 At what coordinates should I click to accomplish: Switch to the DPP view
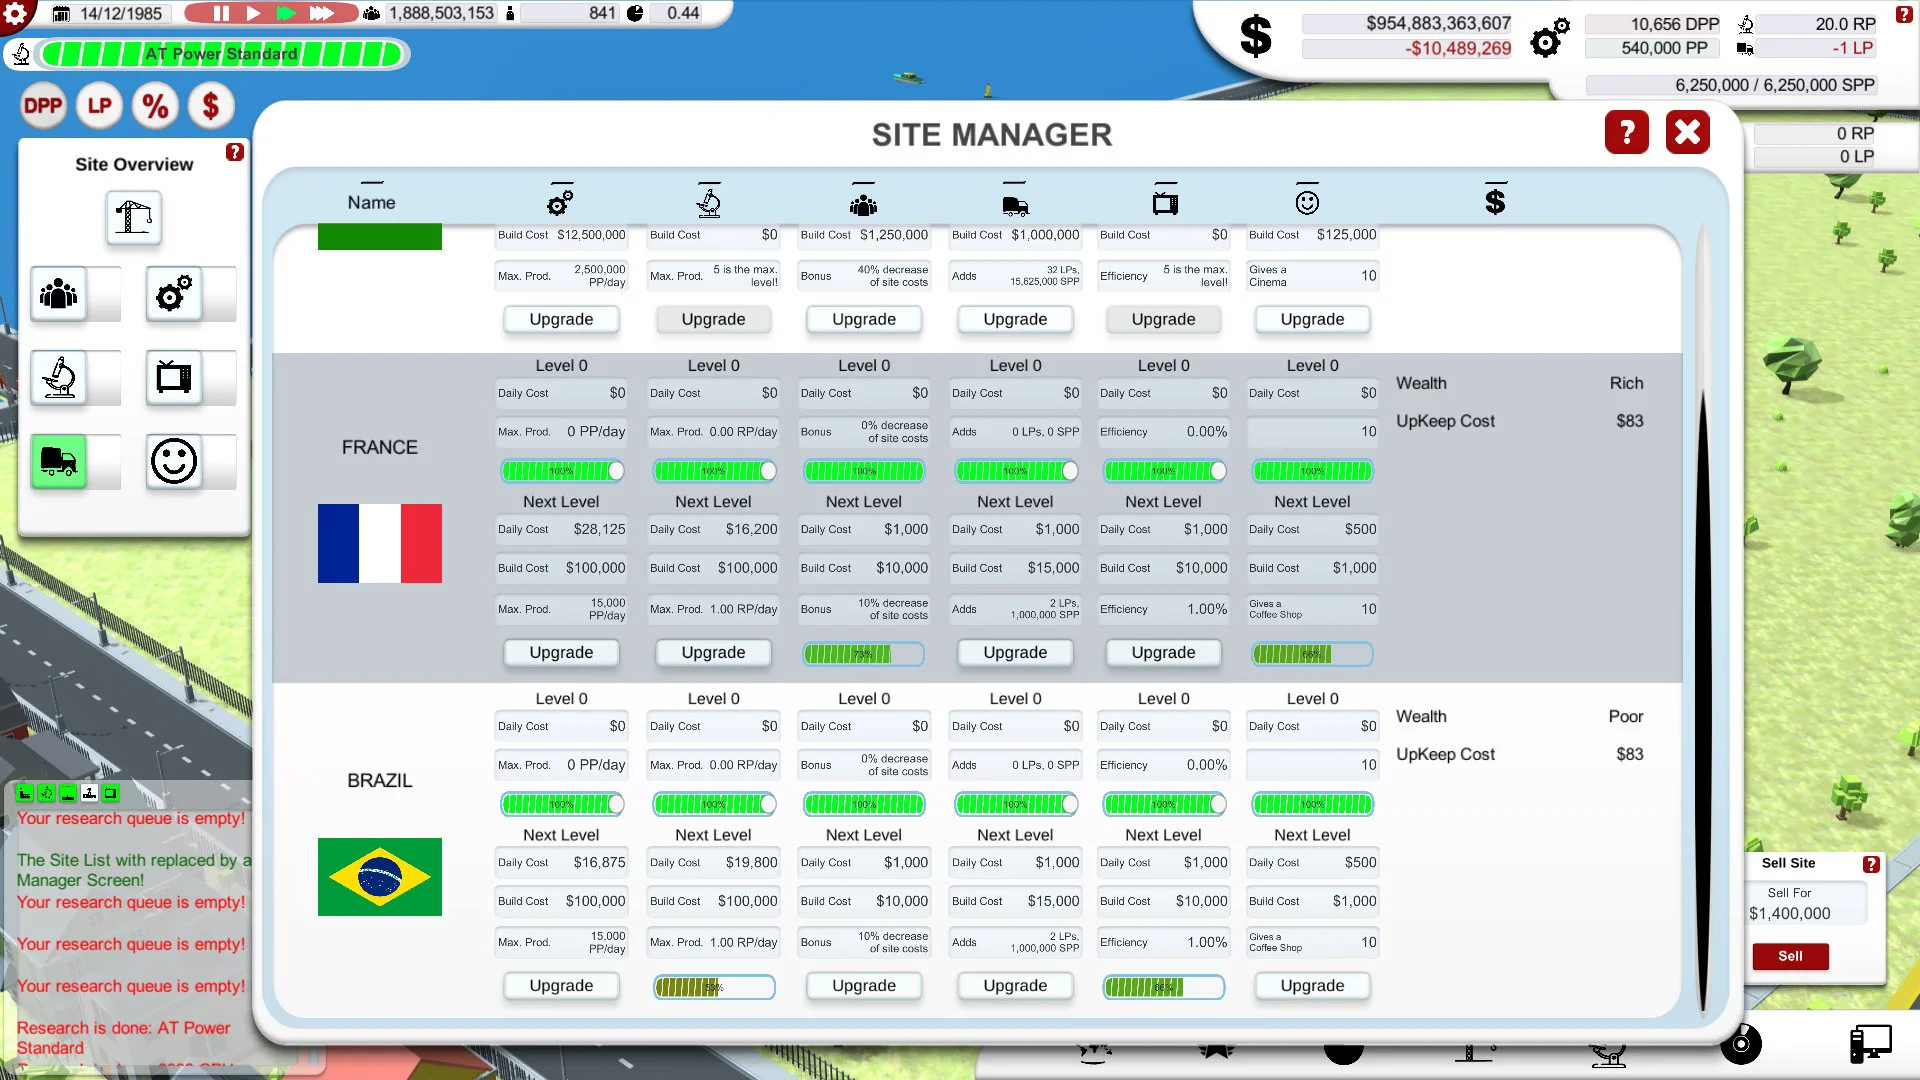click(42, 105)
